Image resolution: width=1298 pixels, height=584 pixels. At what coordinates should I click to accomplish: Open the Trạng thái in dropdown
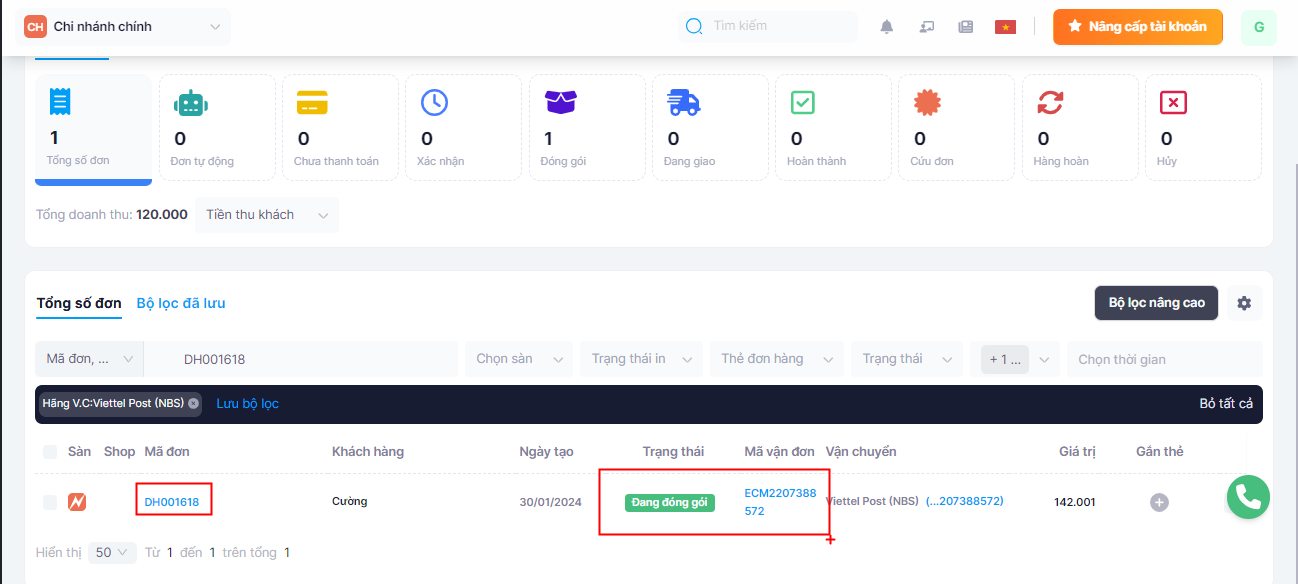point(642,359)
